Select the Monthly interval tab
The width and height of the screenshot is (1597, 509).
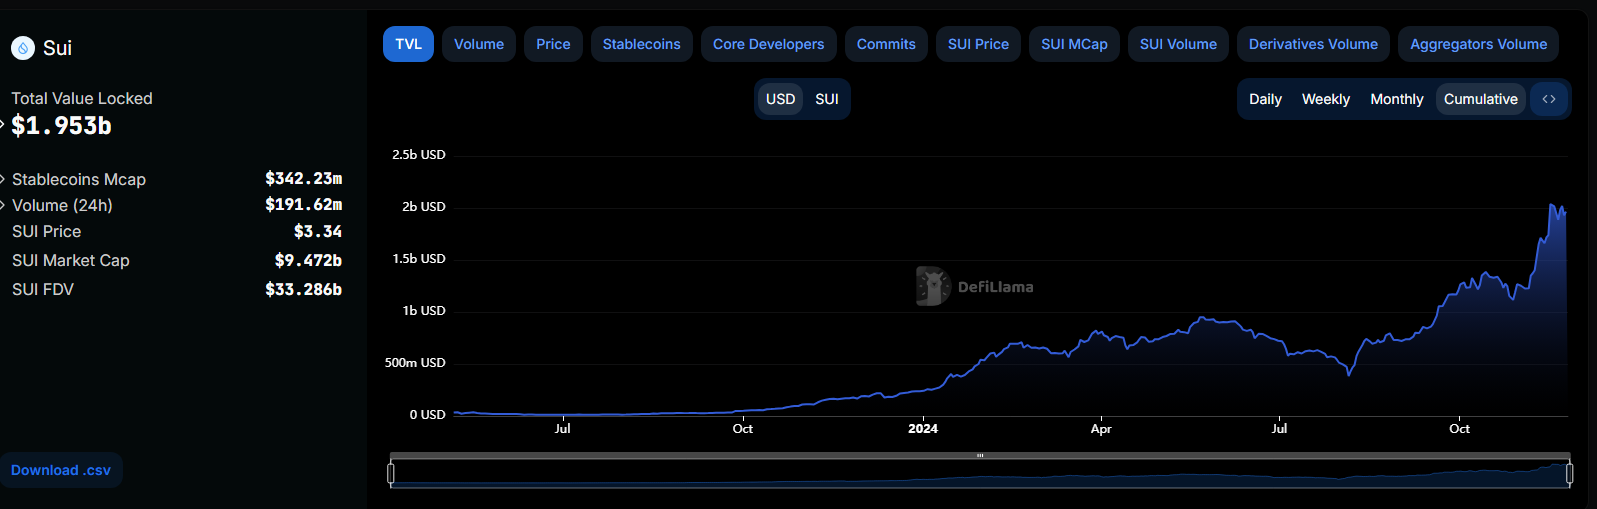click(1396, 99)
